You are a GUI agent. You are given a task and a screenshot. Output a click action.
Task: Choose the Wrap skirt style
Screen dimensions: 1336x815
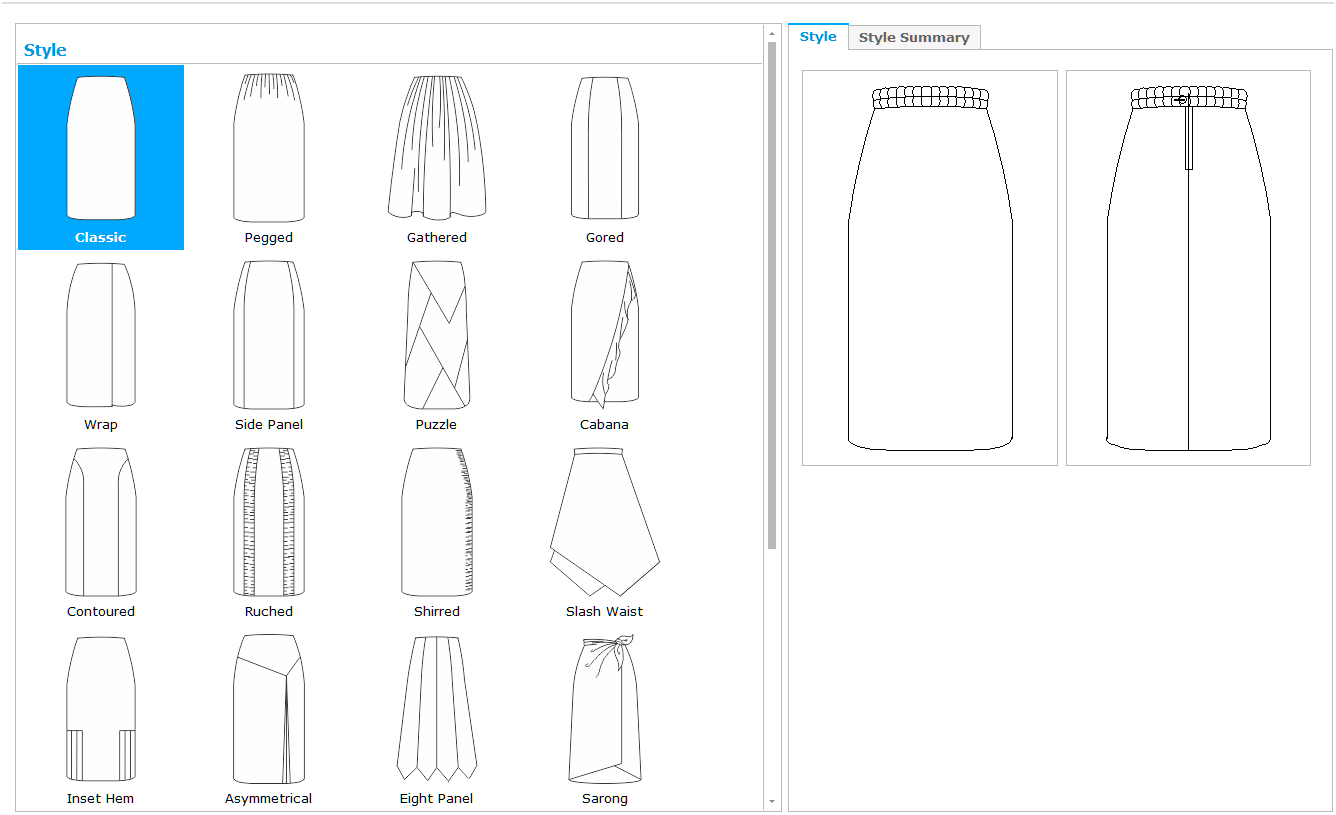point(101,344)
